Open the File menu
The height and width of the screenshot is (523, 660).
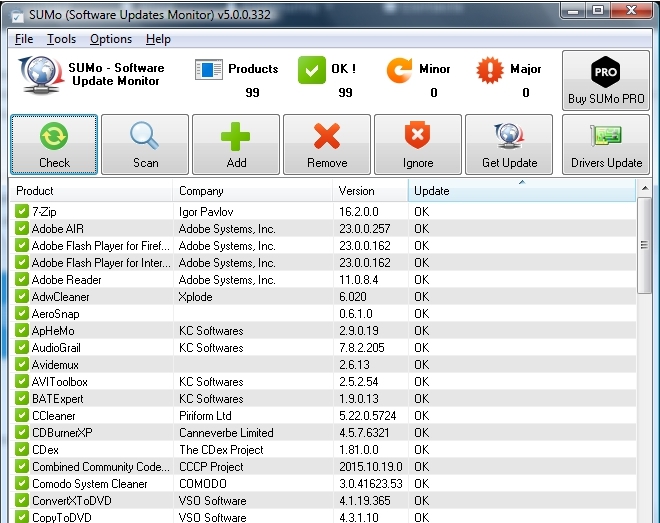[x=24, y=39]
